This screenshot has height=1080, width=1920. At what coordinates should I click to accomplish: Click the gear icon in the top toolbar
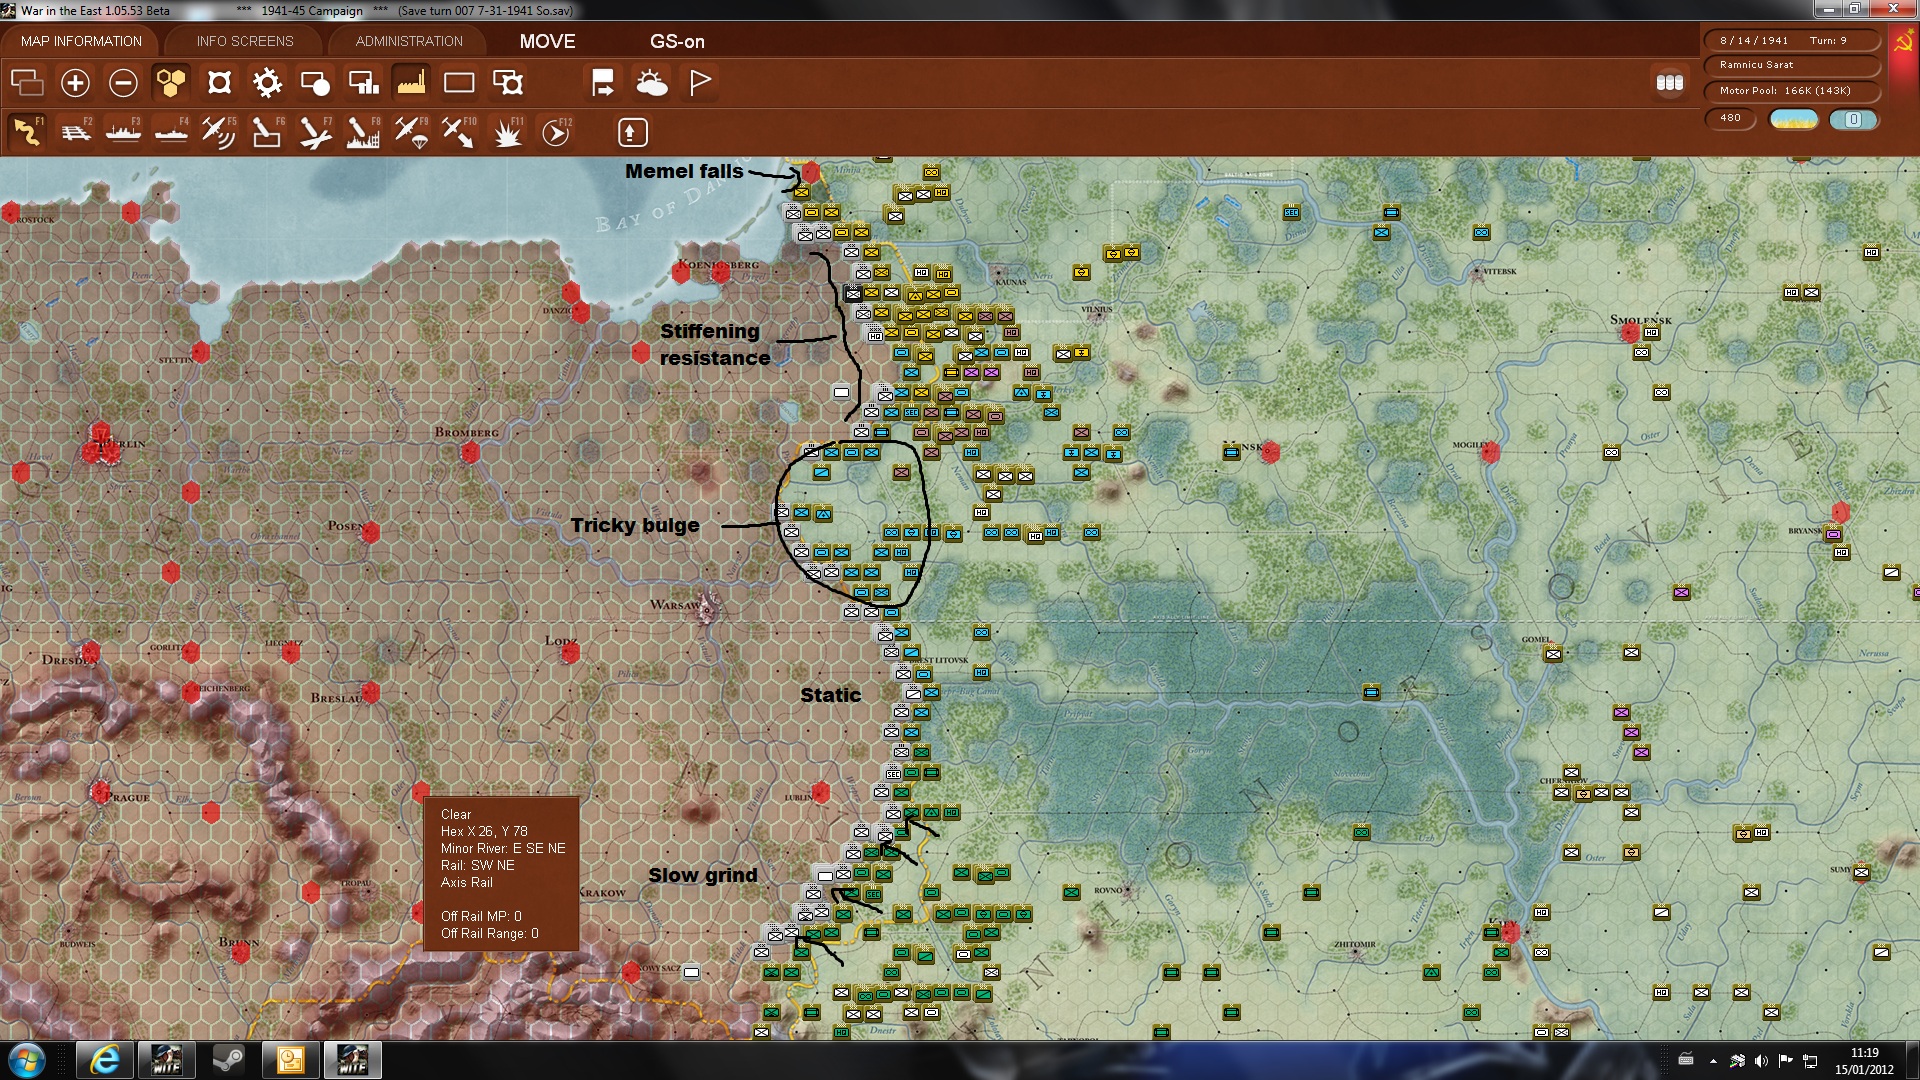pyautogui.click(x=267, y=83)
